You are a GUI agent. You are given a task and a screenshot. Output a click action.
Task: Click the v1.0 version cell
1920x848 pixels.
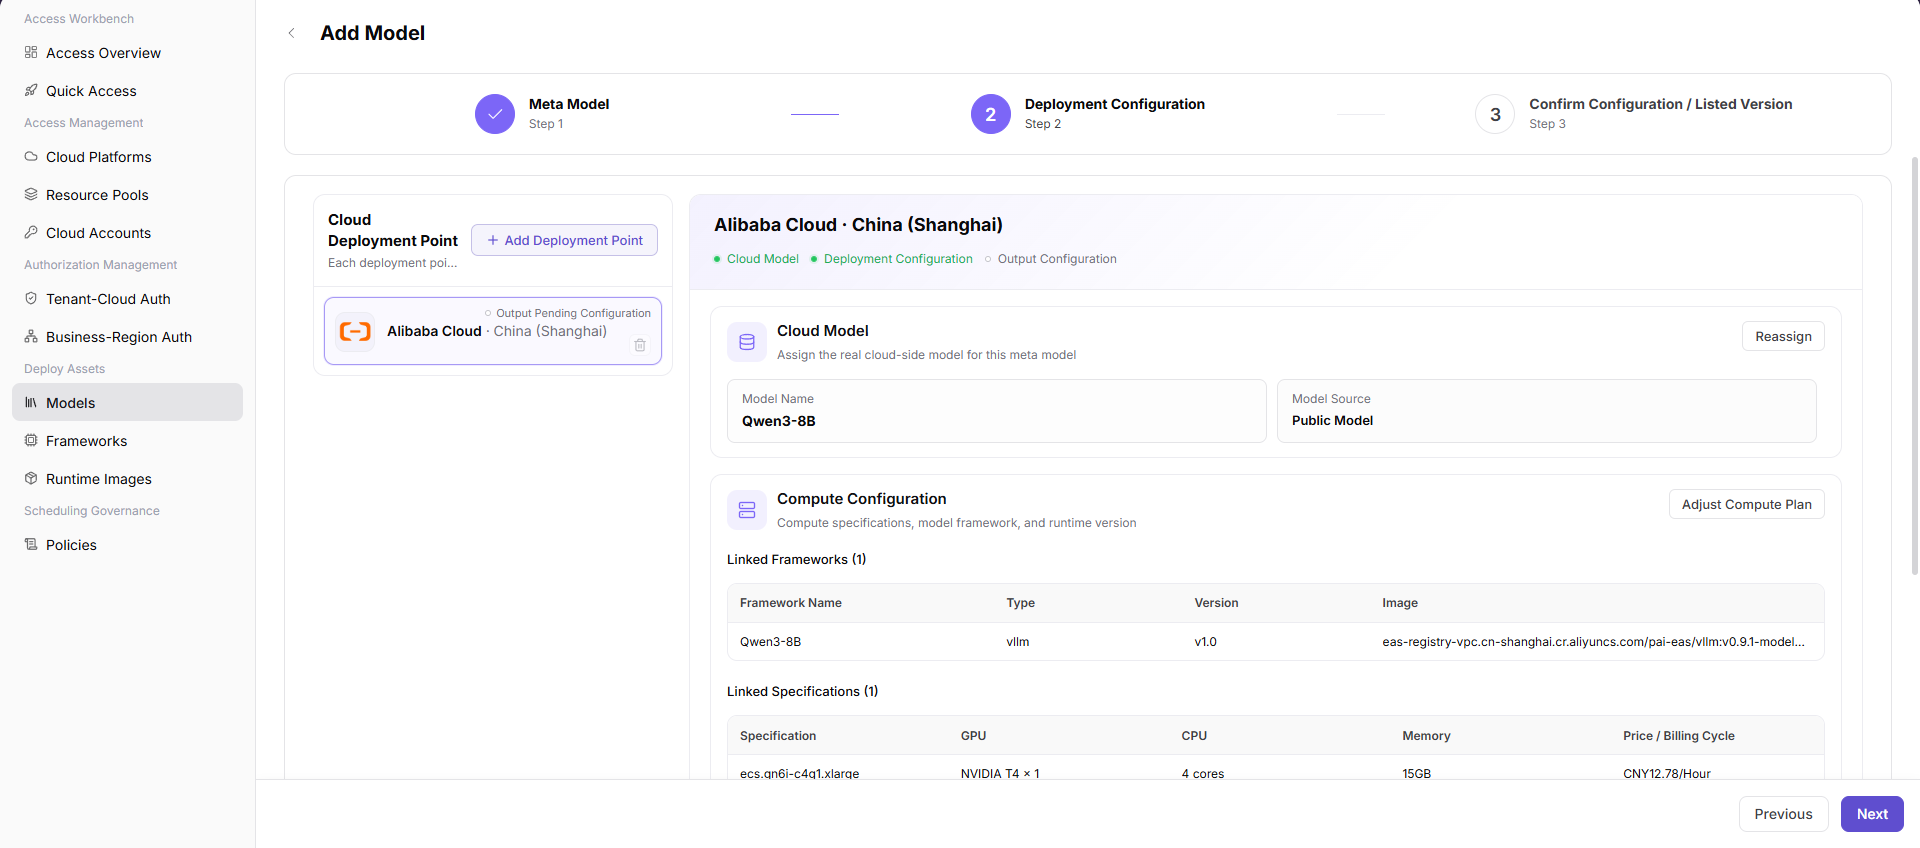[x=1205, y=642]
